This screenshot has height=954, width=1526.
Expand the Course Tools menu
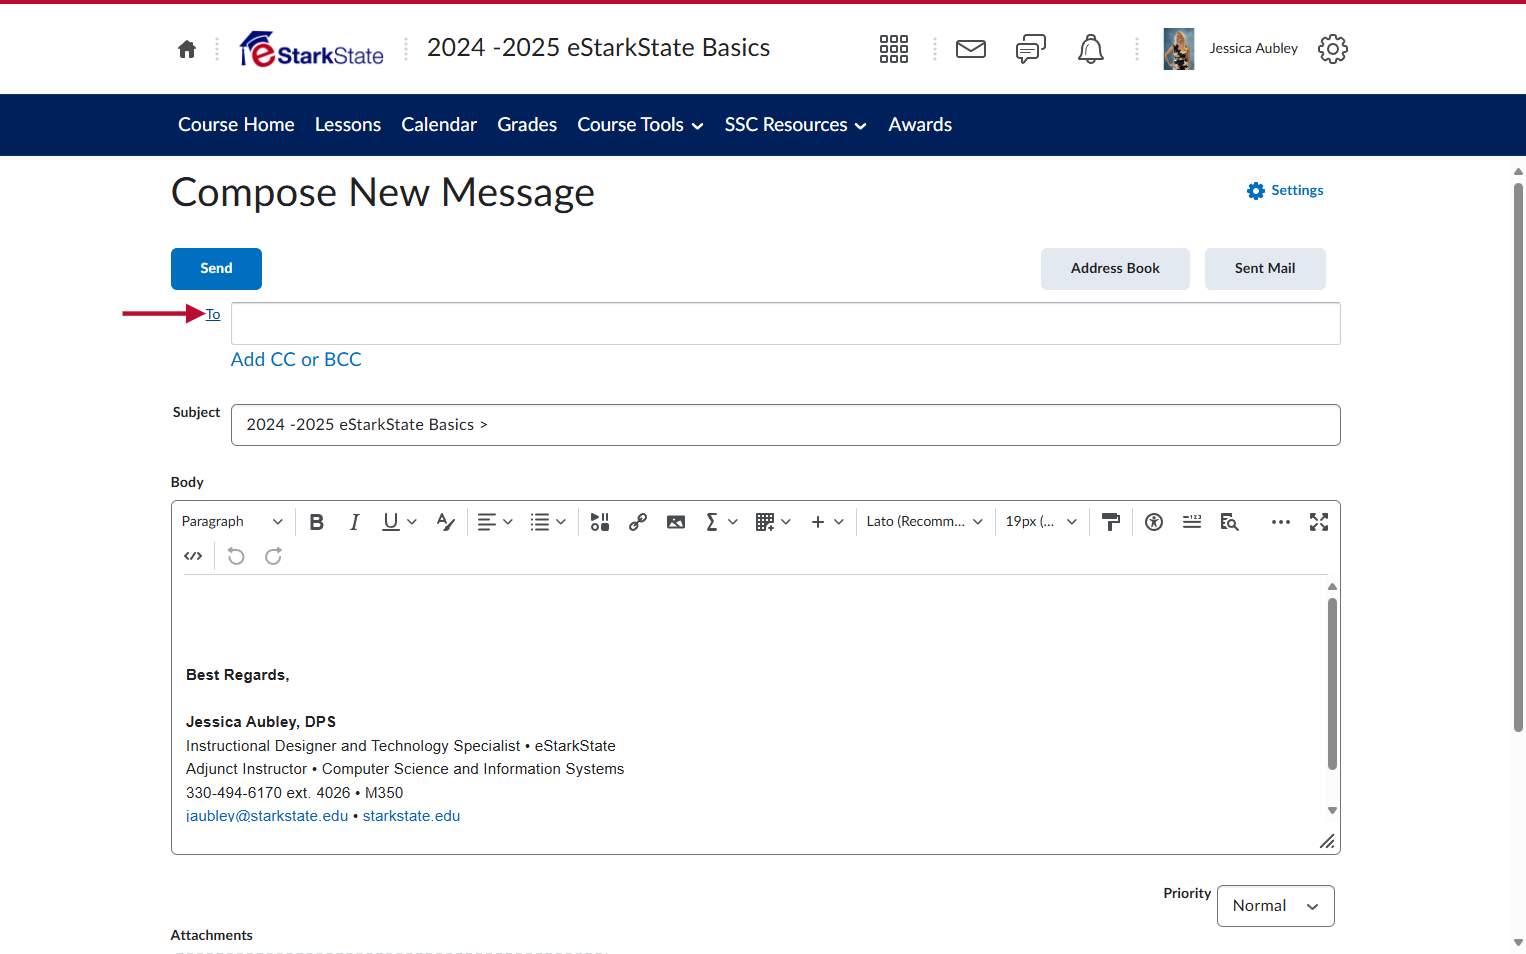point(641,125)
